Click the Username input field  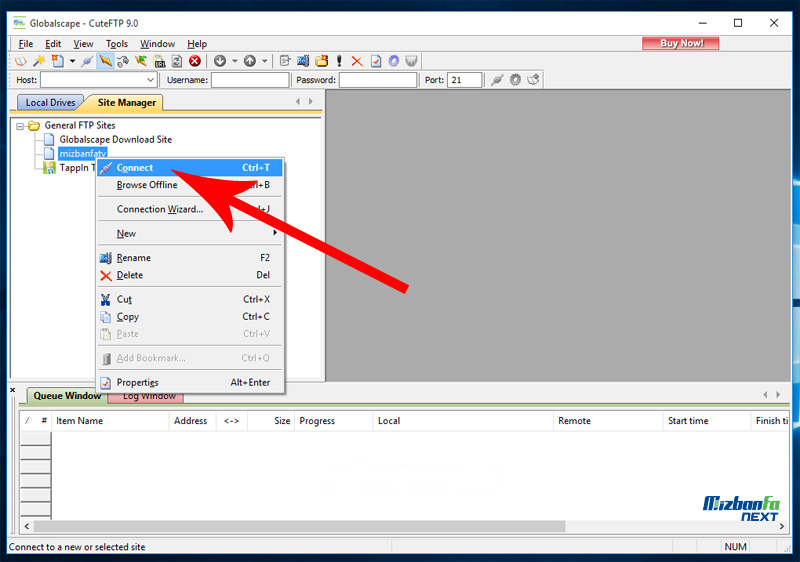point(249,80)
